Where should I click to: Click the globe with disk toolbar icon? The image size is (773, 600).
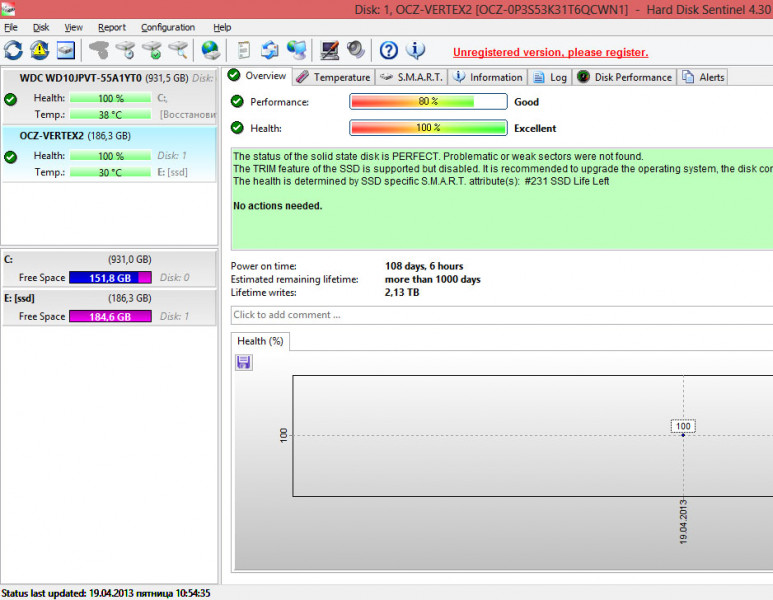tap(211, 50)
